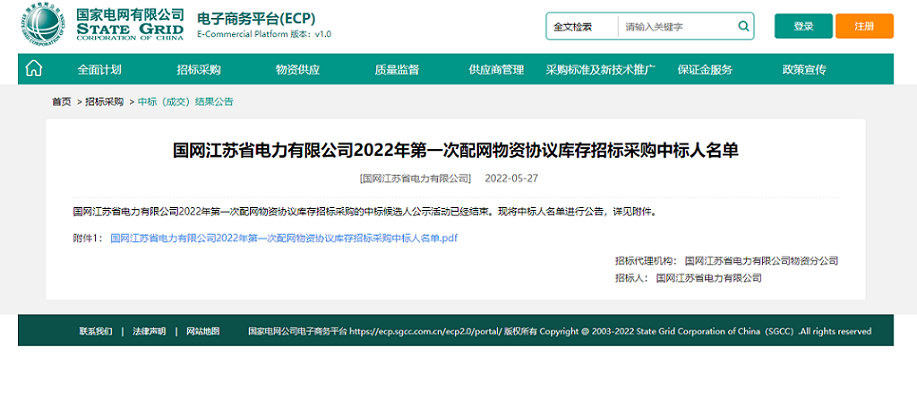Screen dimensions: 917x418
Task: Type in the 请输入关键字 search field
Action: (x=675, y=27)
